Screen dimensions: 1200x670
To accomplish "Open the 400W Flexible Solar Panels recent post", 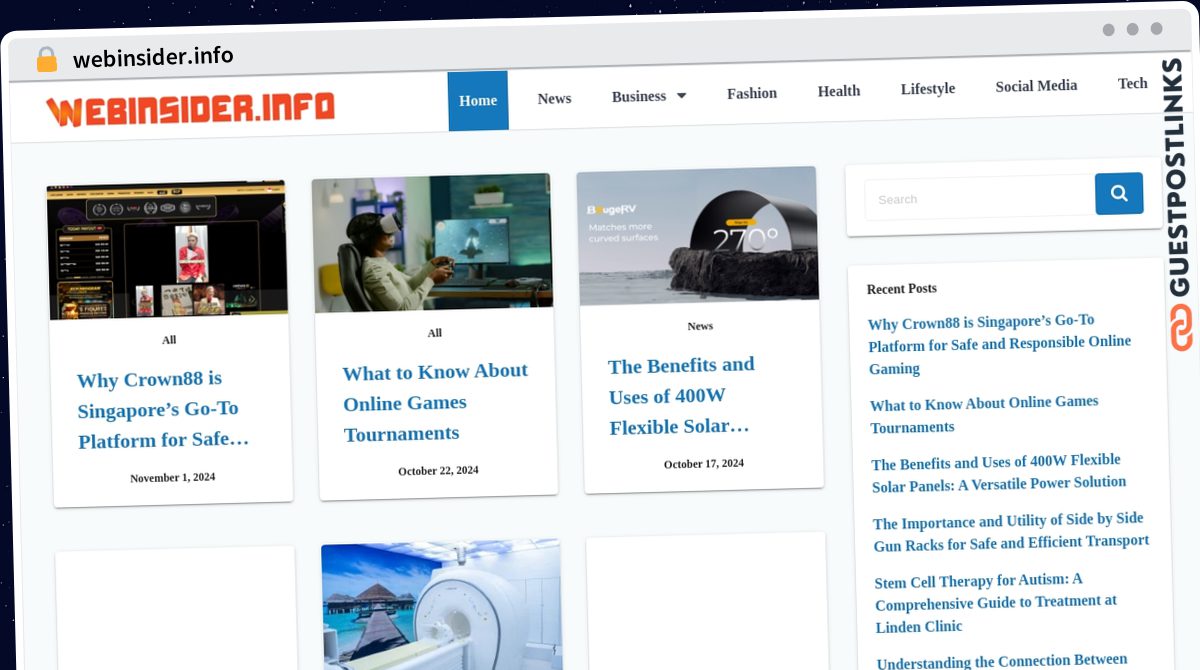I will (998, 473).
